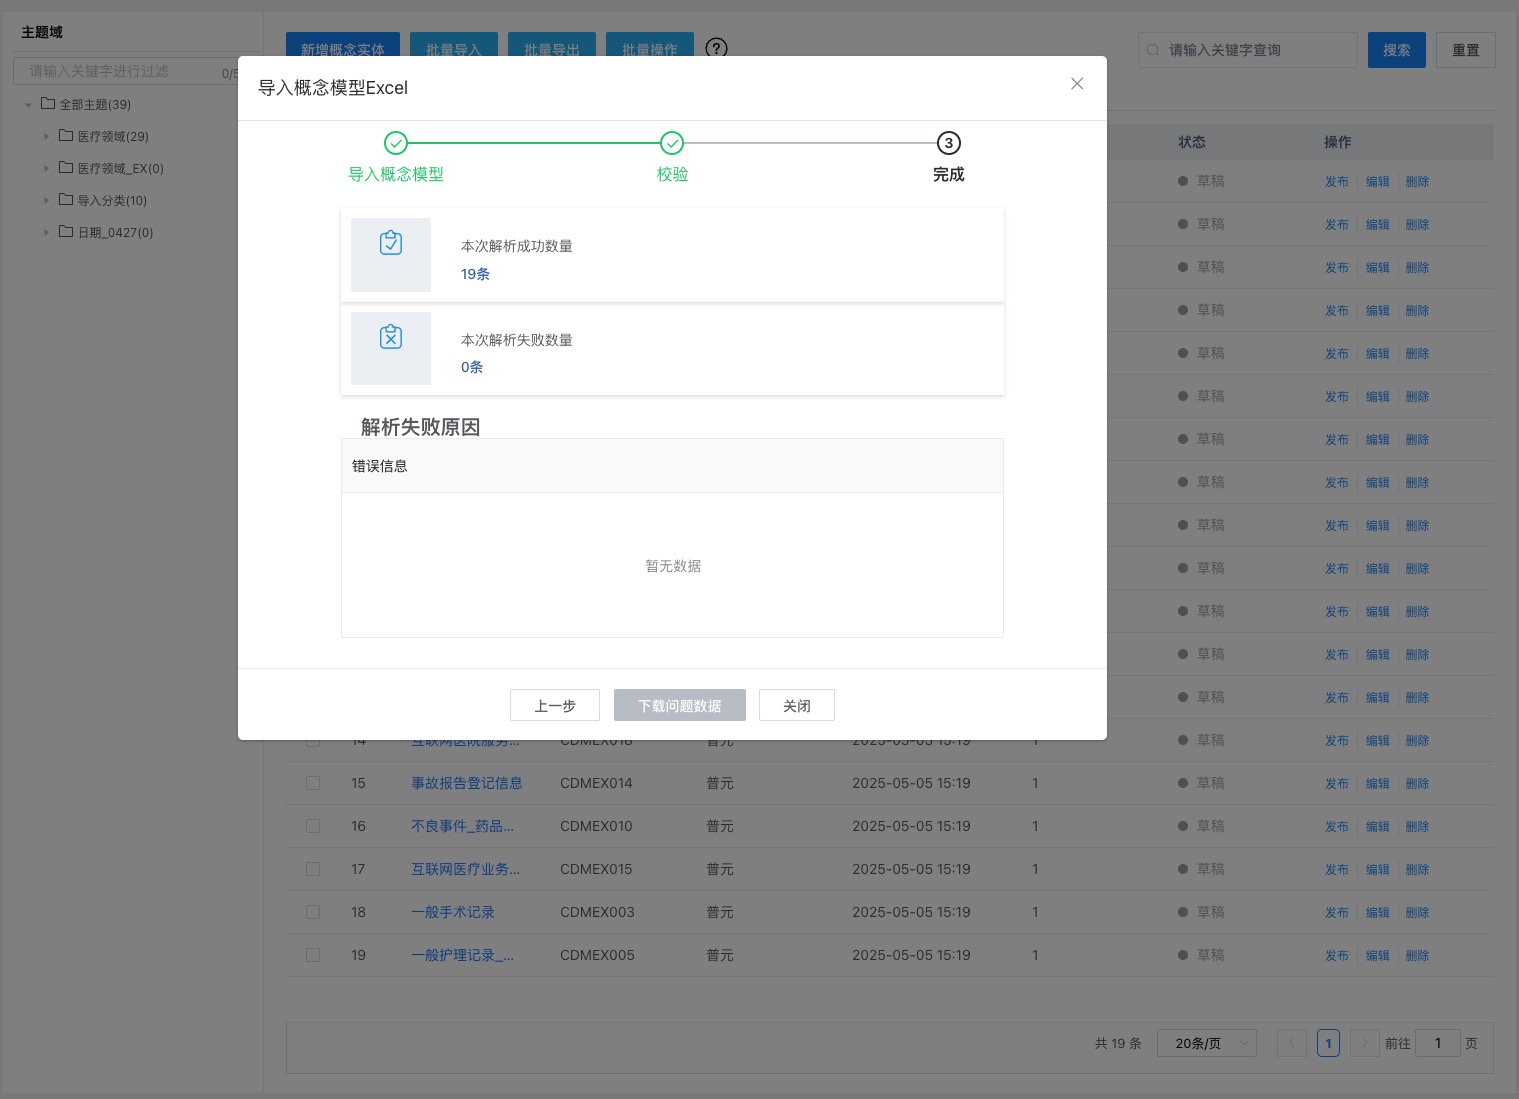The height and width of the screenshot is (1099, 1519).
Task: Collapse the 全部主题(39) tree node
Action: coord(29,104)
